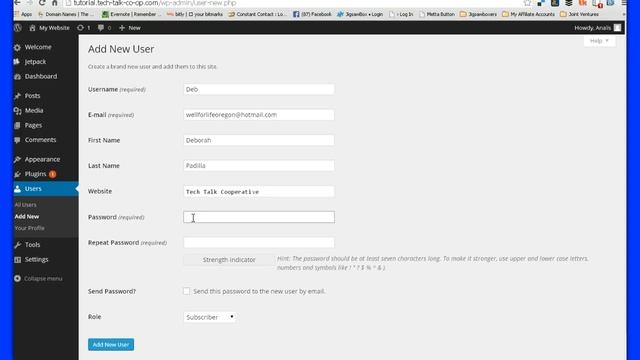
Task: Open Appearance in the sidebar
Action: [42, 159]
